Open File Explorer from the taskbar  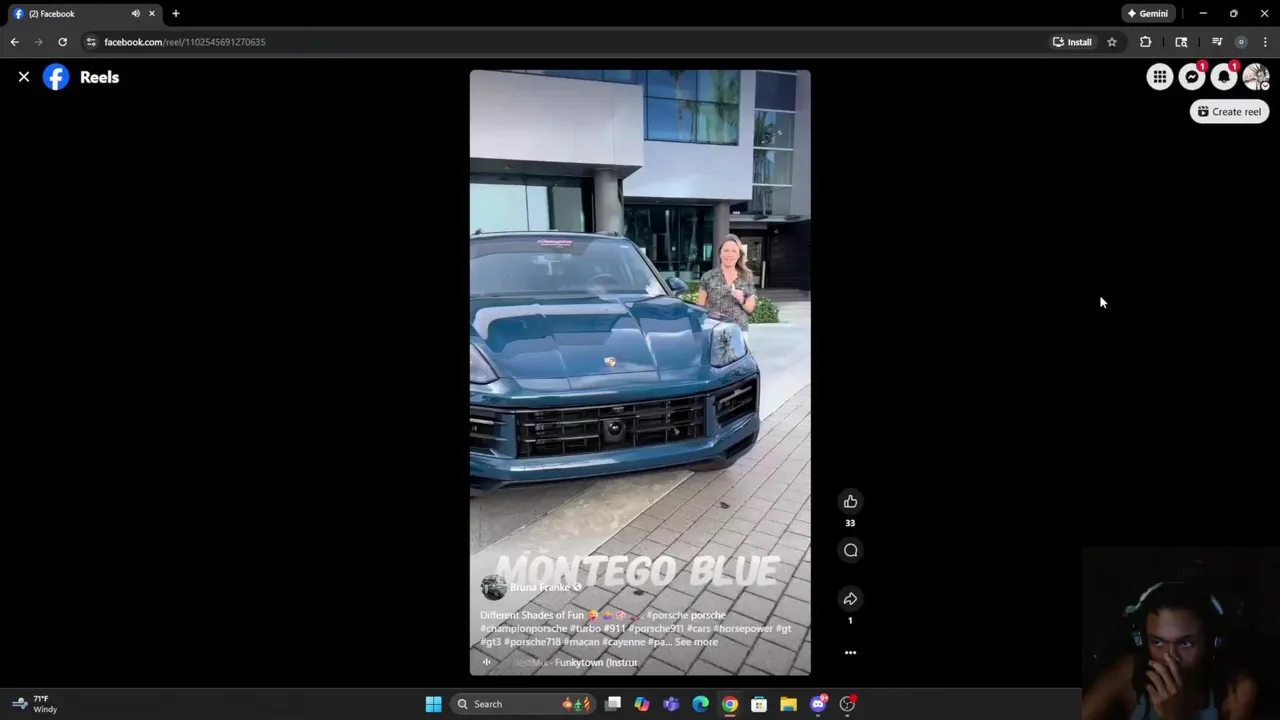788,704
